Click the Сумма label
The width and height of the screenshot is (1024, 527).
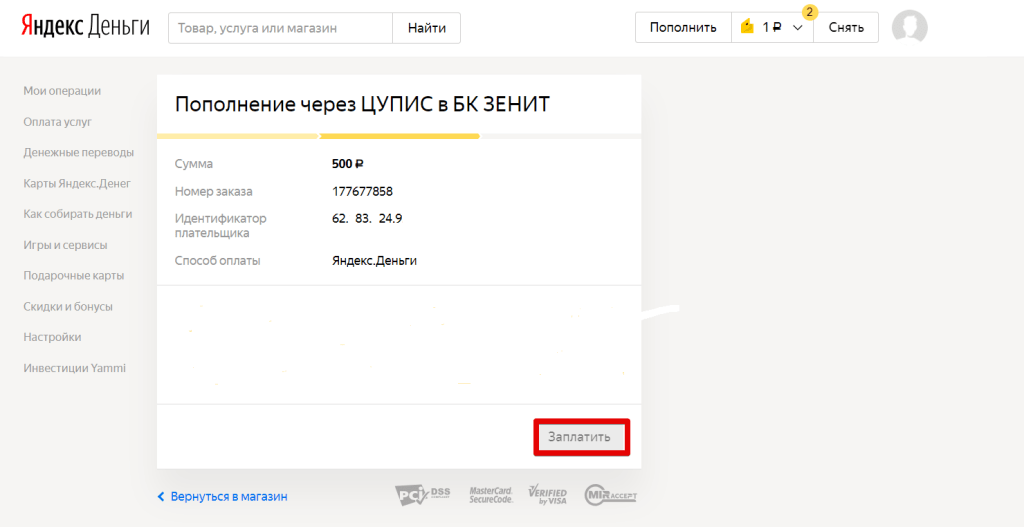click(194, 164)
